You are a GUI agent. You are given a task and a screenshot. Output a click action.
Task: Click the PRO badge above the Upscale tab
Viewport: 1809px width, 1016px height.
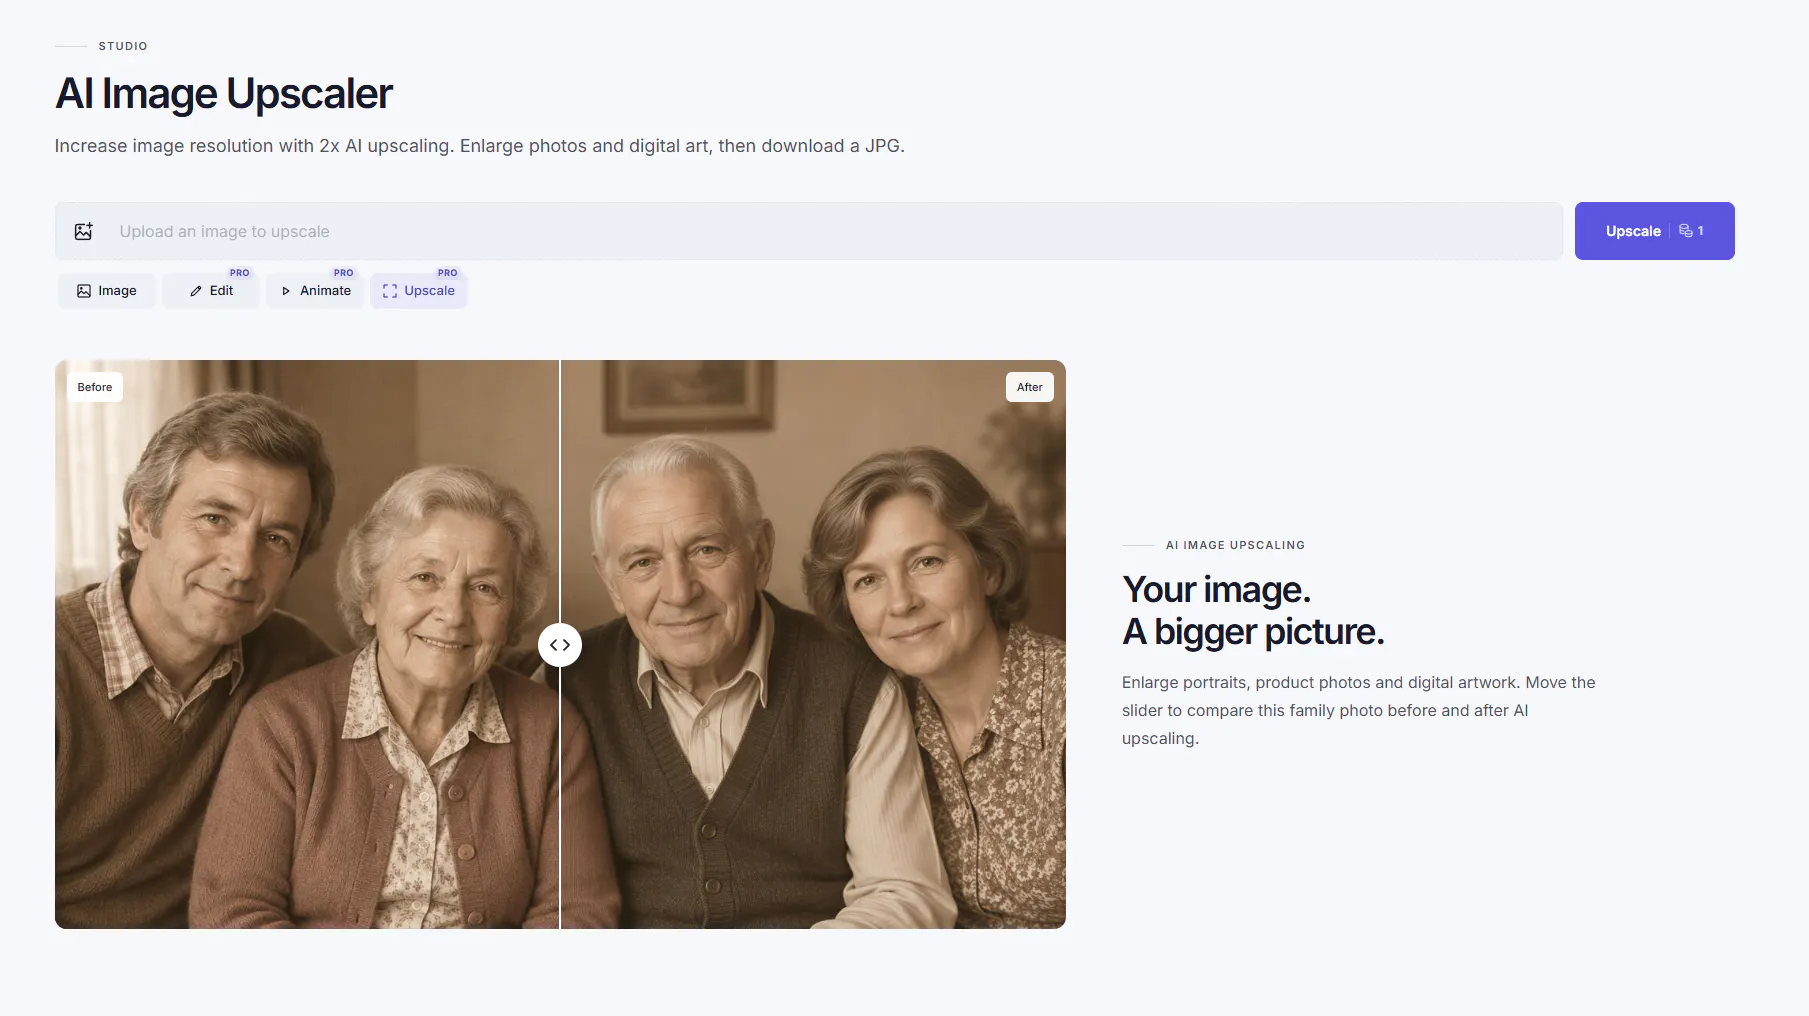point(447,273)
